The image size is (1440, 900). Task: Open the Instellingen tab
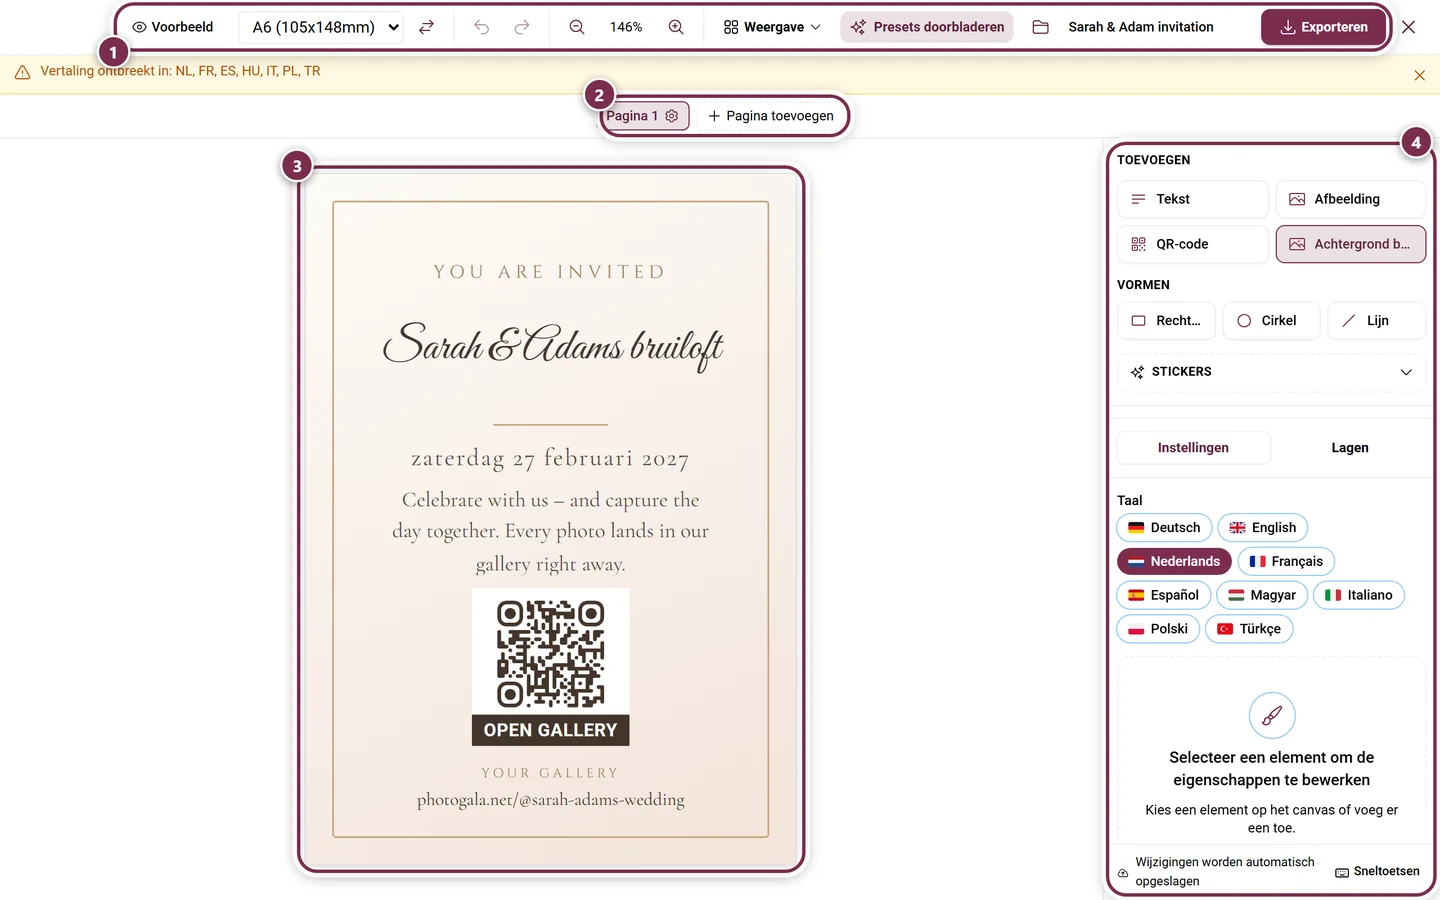(1193, 448)
